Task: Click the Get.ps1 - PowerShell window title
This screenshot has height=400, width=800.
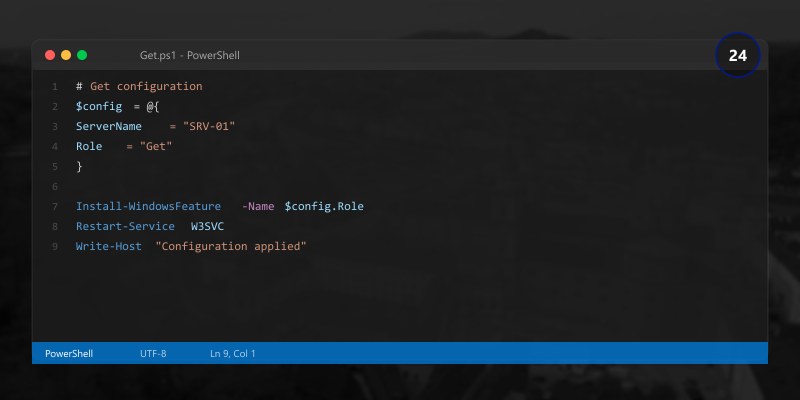Action: pyautogui.click(x=190, y=55)
